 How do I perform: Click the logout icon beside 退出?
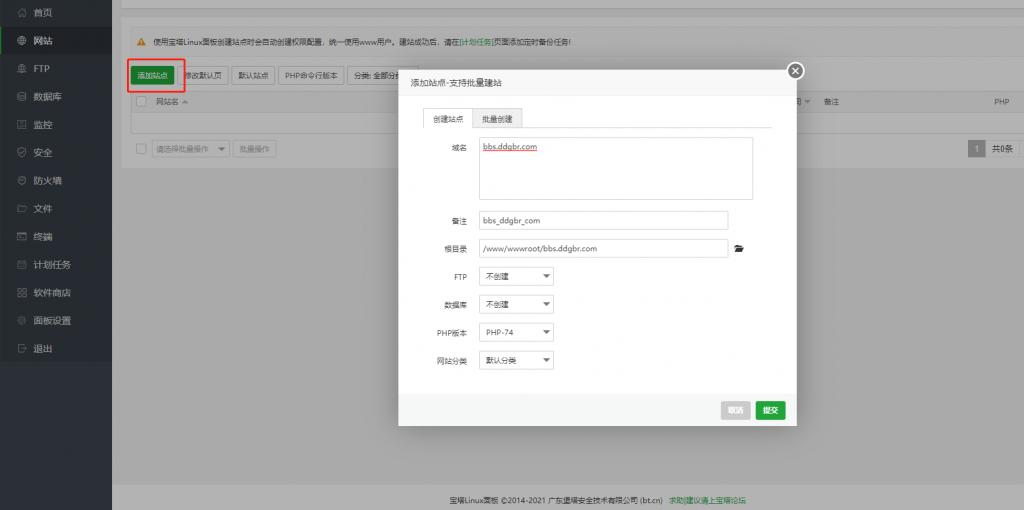(x=22, y=349)
